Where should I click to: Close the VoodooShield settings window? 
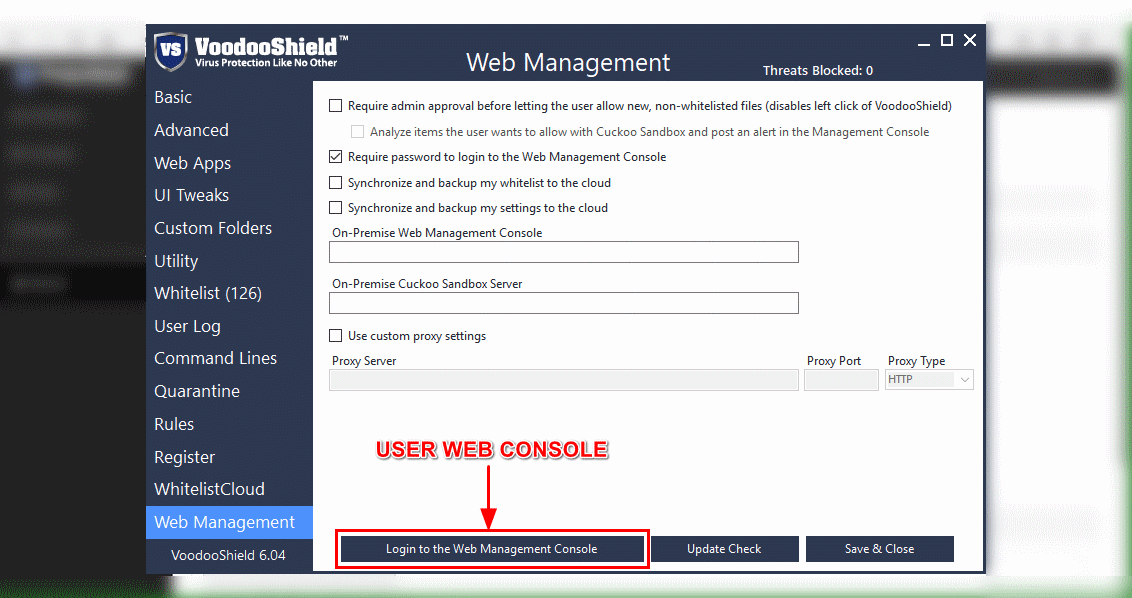970,40
